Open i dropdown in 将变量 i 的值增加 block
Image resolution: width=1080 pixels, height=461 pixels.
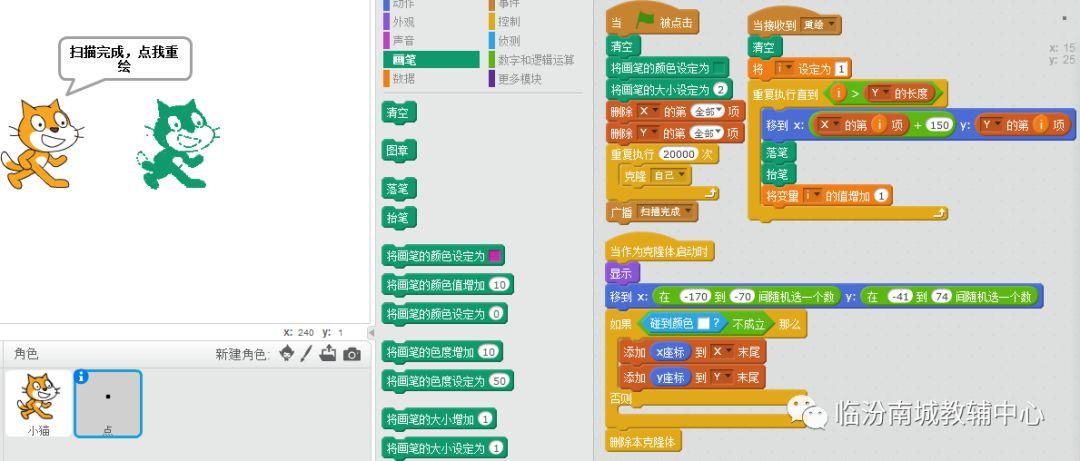pyautogui.click(x=813, y=196)
